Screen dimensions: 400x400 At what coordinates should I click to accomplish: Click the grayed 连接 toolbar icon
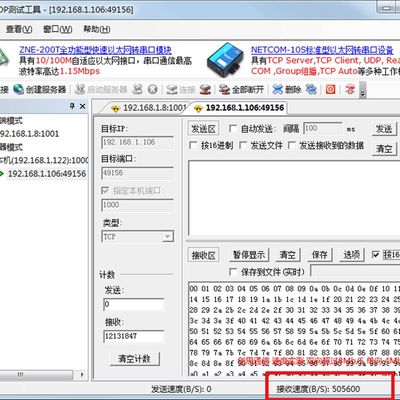tap(172, 89)
